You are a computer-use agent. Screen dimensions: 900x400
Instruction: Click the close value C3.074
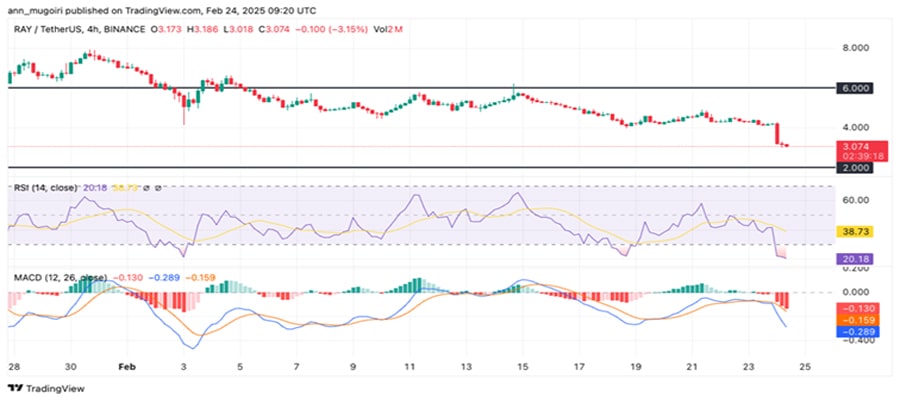tap(273, 29)
